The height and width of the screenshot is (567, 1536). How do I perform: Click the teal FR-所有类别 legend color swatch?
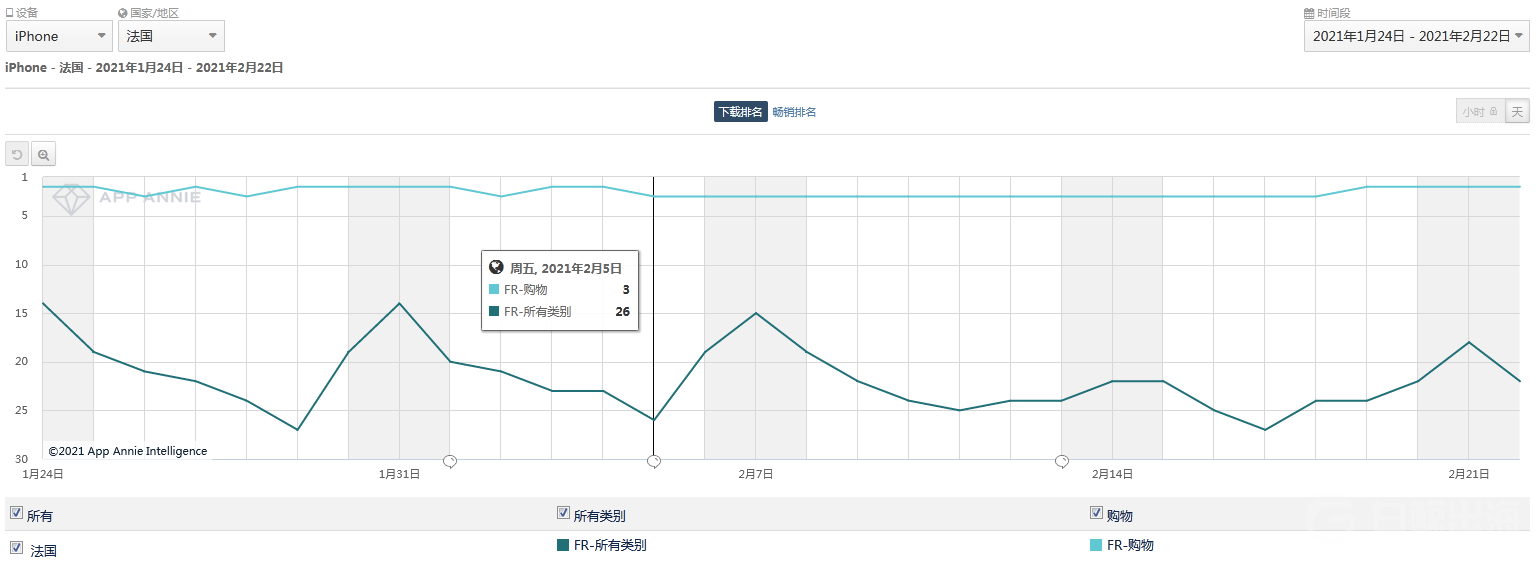[x=563, y=545]
